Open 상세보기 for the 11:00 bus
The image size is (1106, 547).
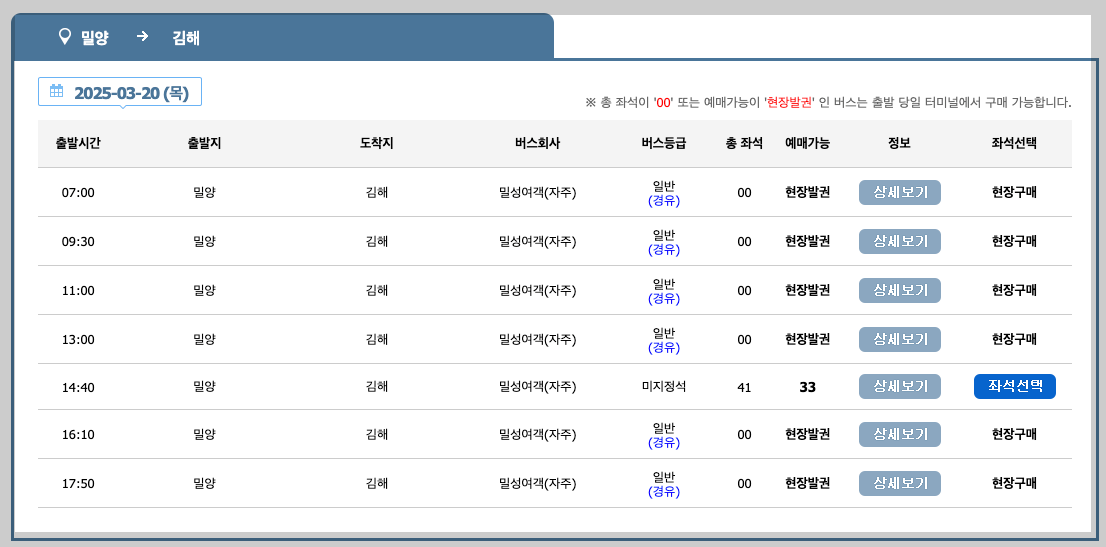coord(900,290)
